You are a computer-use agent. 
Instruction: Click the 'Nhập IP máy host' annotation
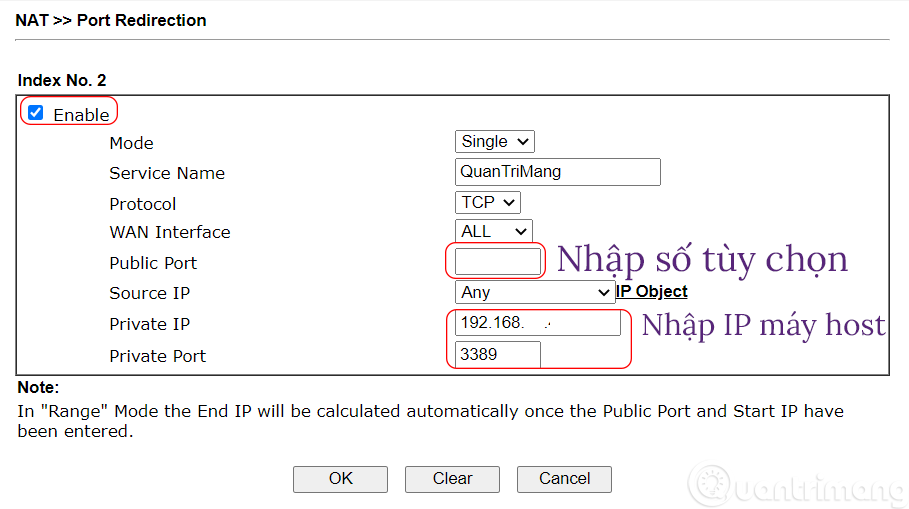pos(763,325)
